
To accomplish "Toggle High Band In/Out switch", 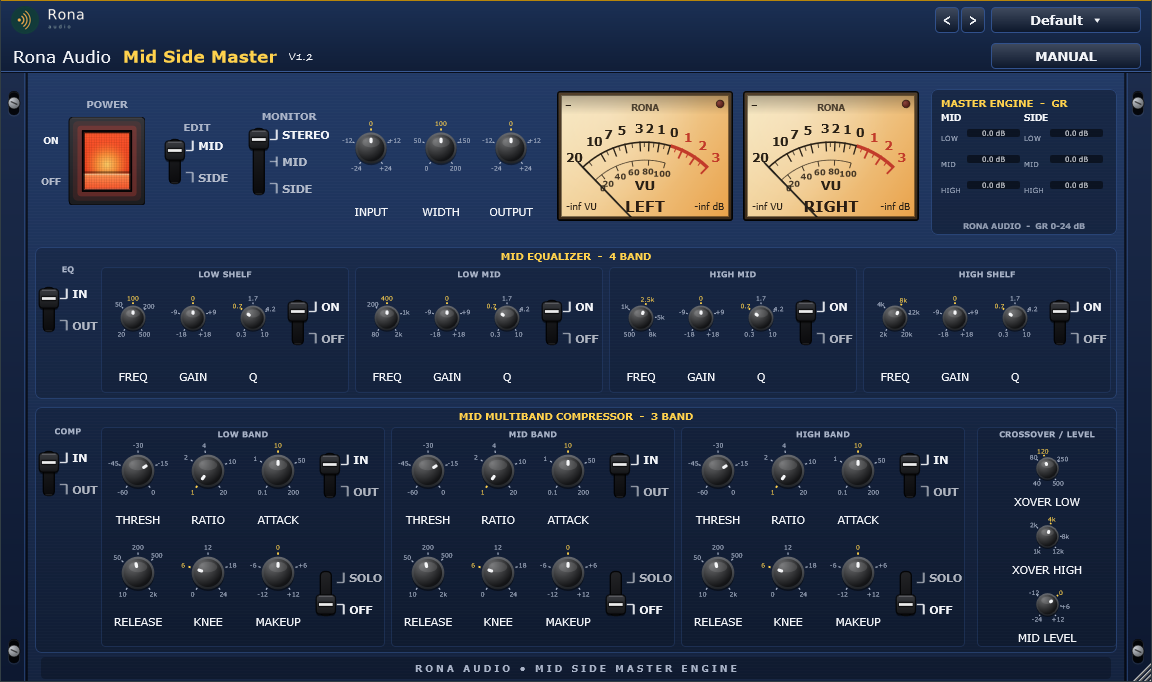I will 910,475.
